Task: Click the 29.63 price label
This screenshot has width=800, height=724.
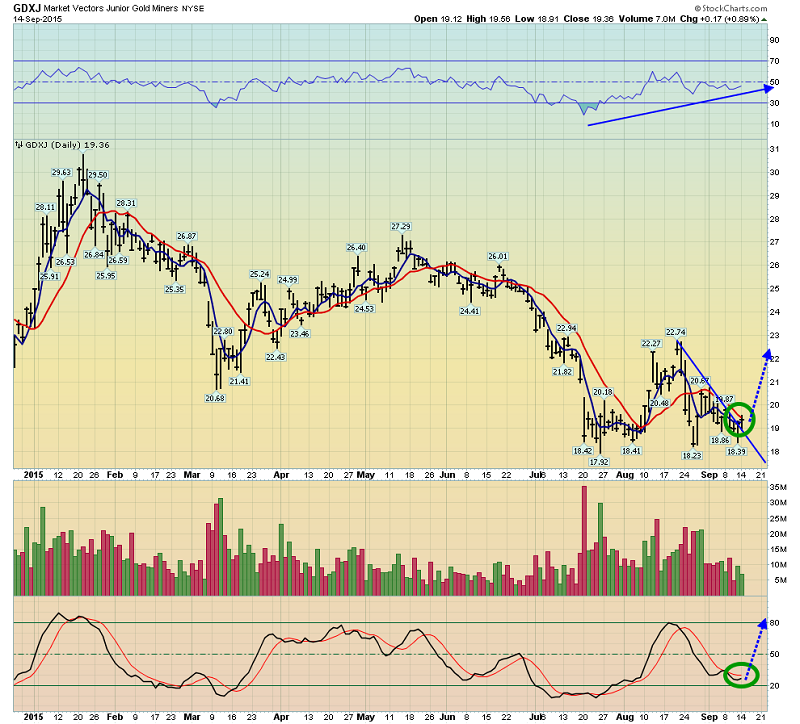Action: pyautogui.click(x=61, y=172)
